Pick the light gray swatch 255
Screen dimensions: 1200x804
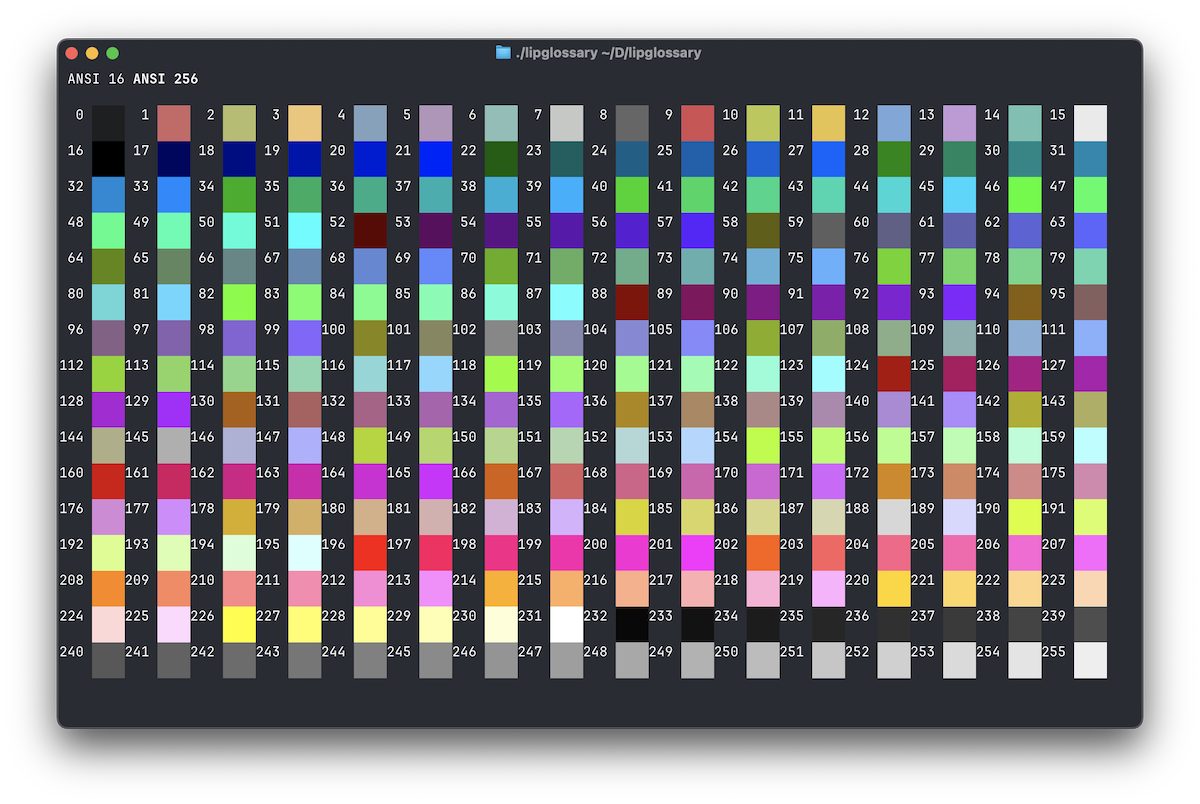pyautogui.click(x=1090, y=660)
